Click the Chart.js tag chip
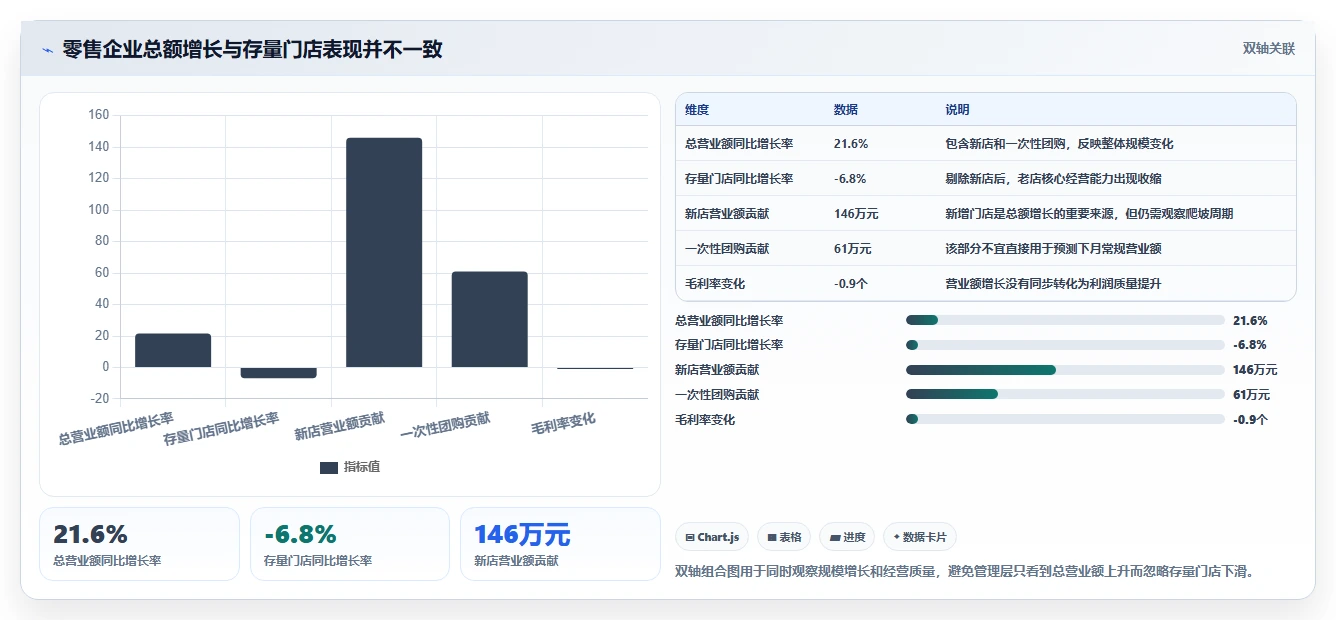This screenshot has width=1336, height=620. pyautogui.click(x=712, y=537)
